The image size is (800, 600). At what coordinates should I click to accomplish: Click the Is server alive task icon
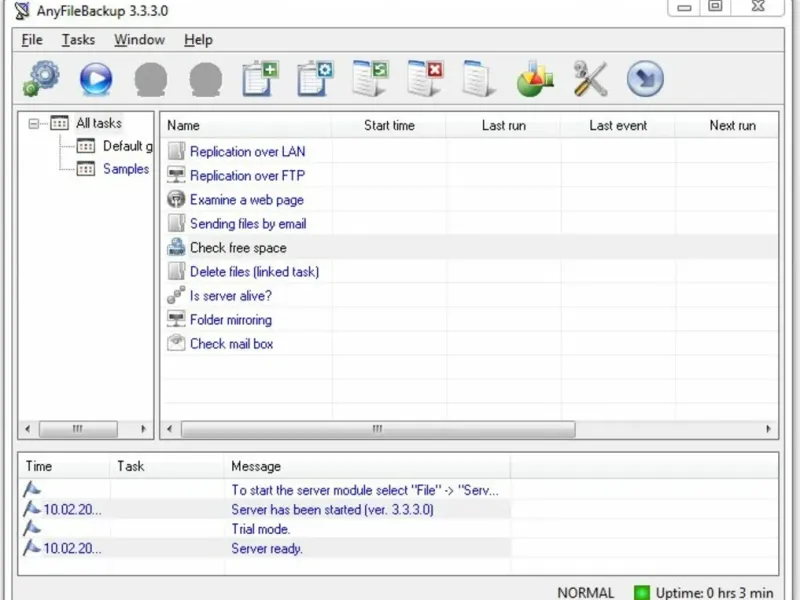[176, 295]
